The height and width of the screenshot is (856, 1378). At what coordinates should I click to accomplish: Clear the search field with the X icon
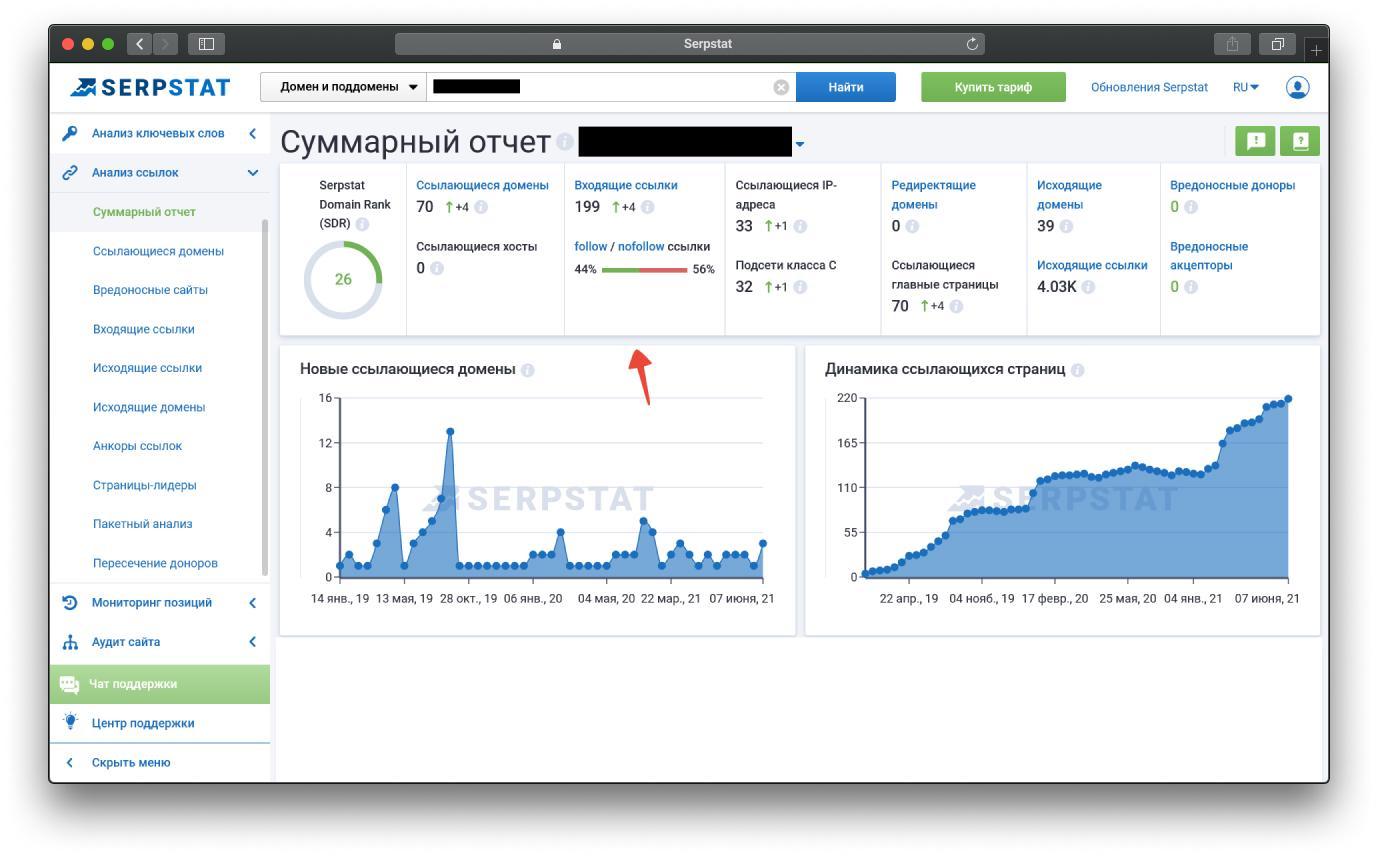781,87
